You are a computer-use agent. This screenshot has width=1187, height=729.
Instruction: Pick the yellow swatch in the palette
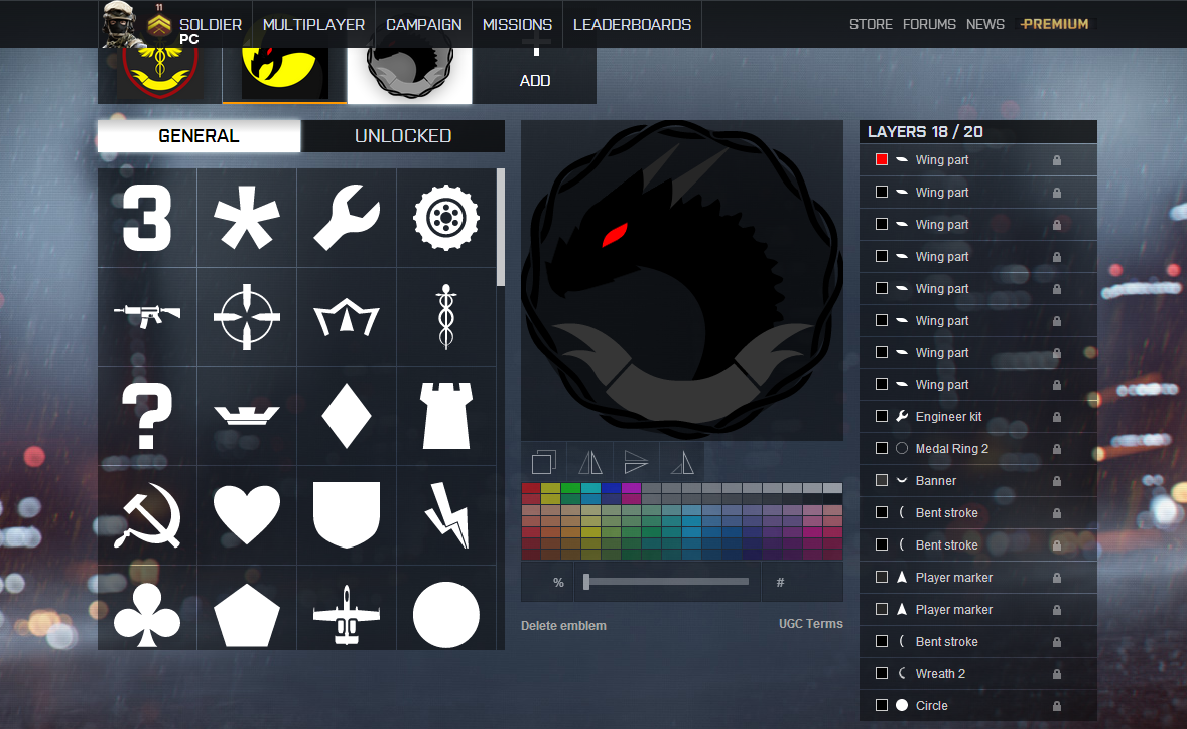pyautogui.click(x=550, y=489)
